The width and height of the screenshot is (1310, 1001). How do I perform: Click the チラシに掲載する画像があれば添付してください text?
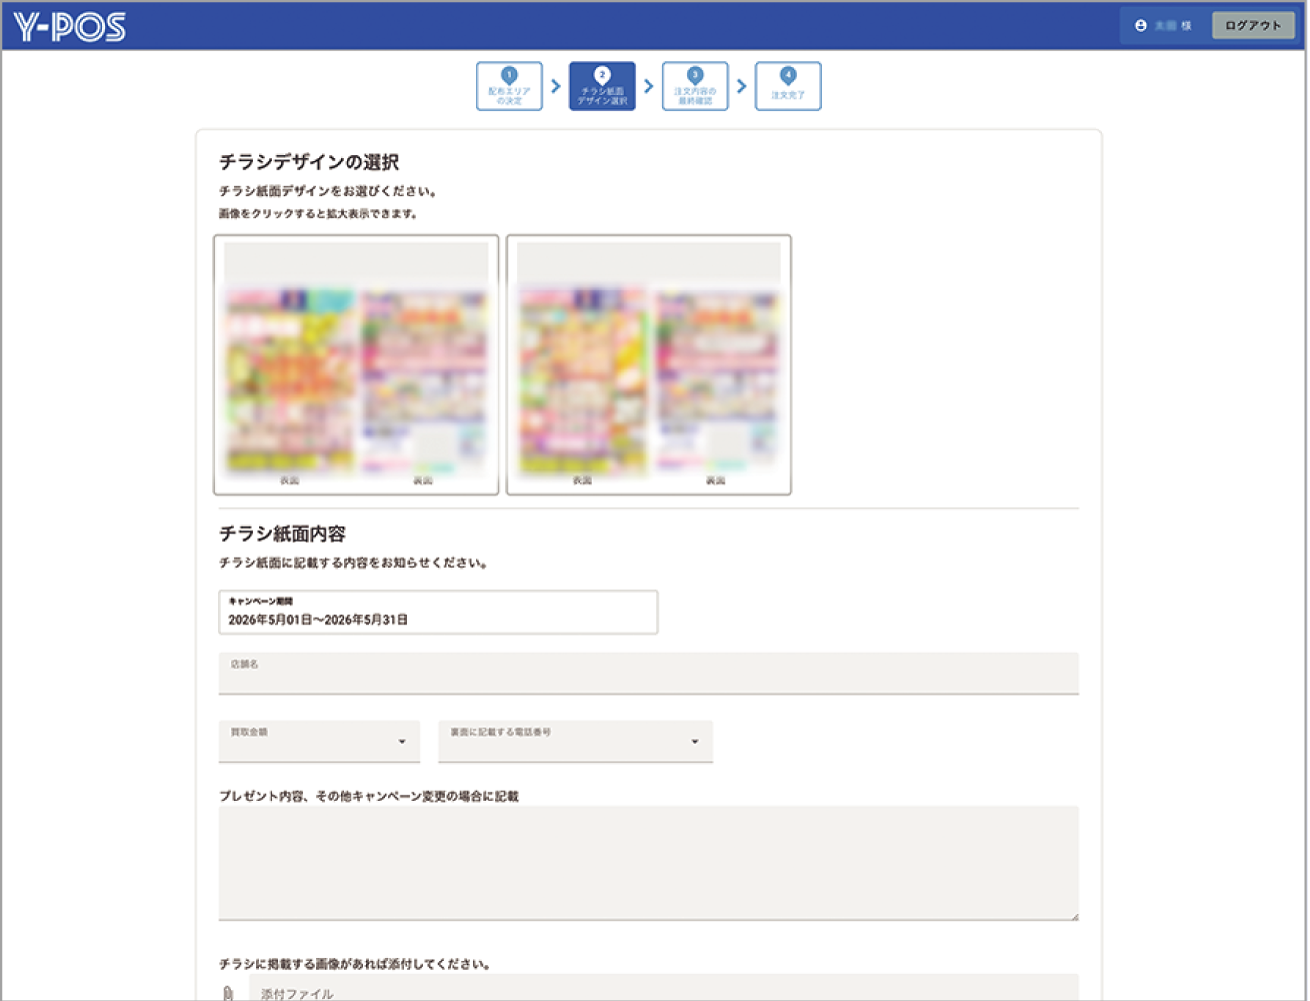[355, 964]
